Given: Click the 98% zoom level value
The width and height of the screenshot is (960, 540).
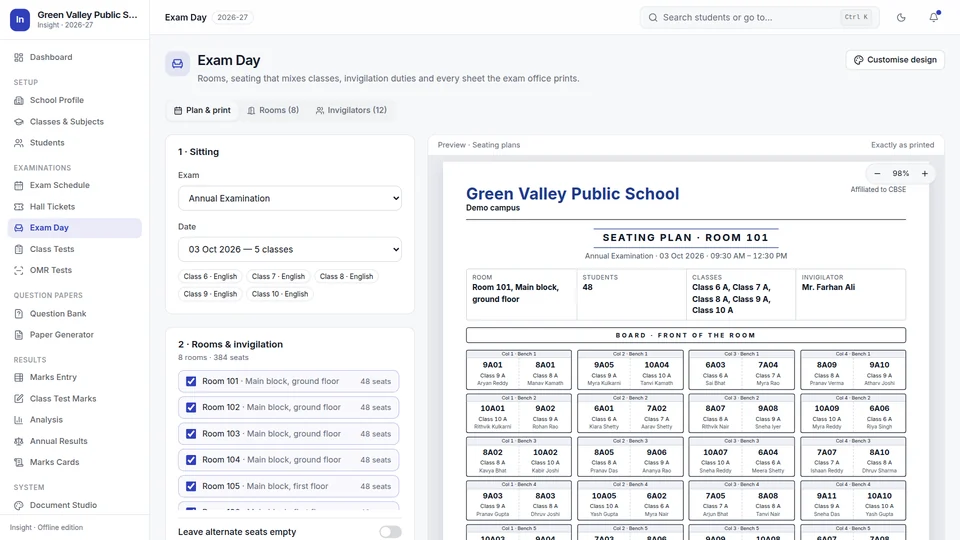Looking at the screenshot, I should click(x=901, y=174).
